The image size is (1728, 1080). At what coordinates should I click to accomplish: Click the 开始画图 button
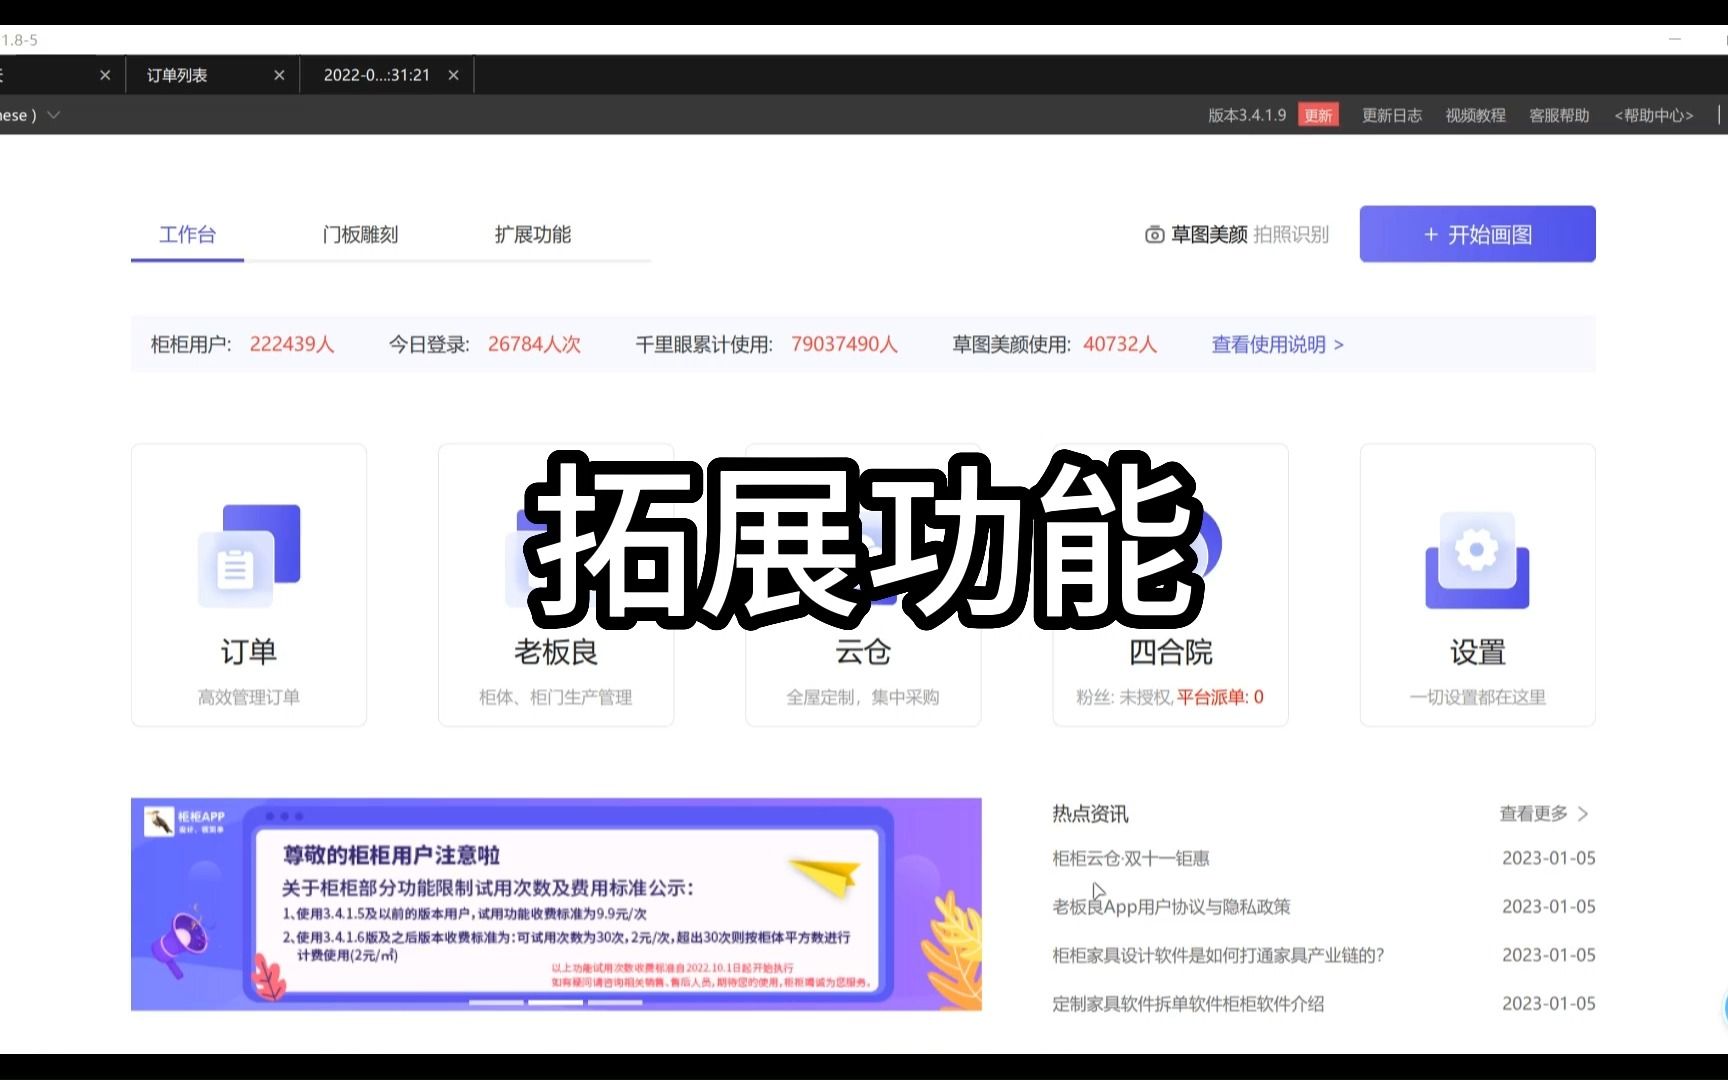[1477, 235]
